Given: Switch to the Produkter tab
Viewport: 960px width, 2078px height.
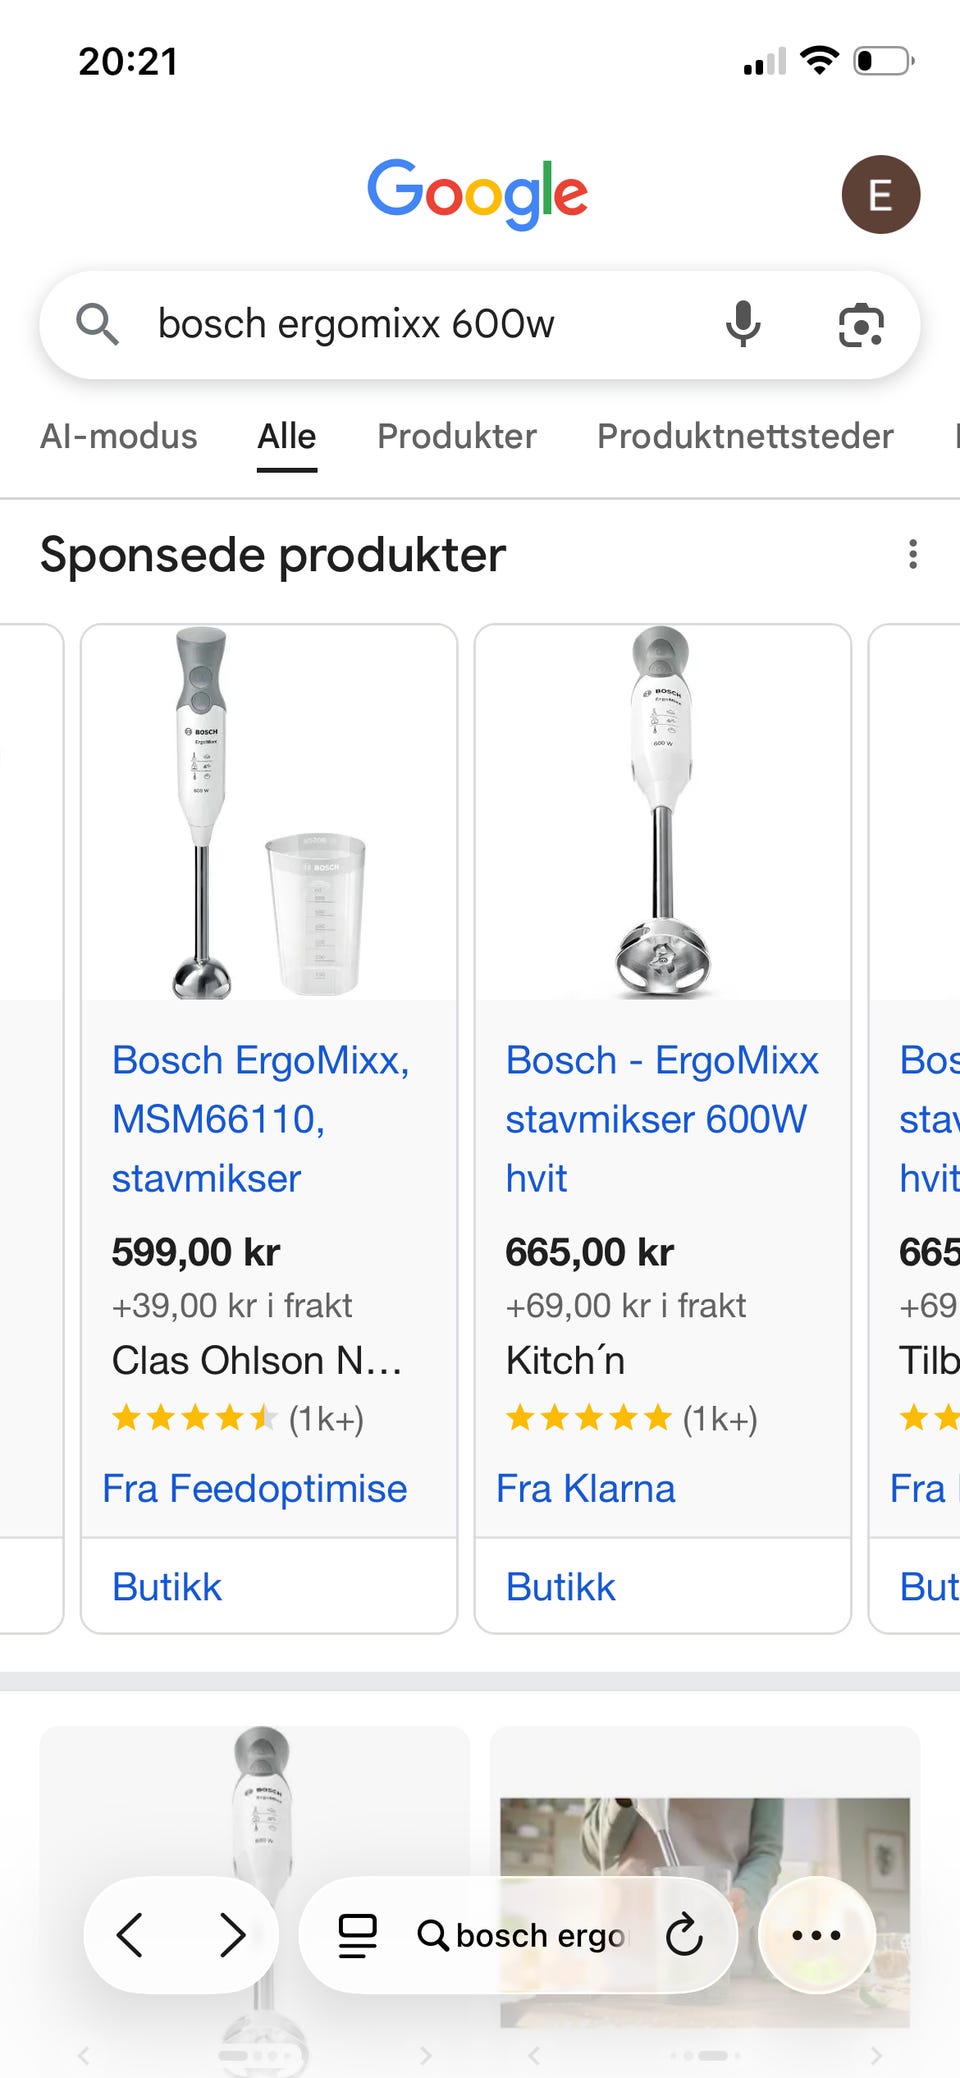Looking at the screenshot, I should [x=456, y=436].
